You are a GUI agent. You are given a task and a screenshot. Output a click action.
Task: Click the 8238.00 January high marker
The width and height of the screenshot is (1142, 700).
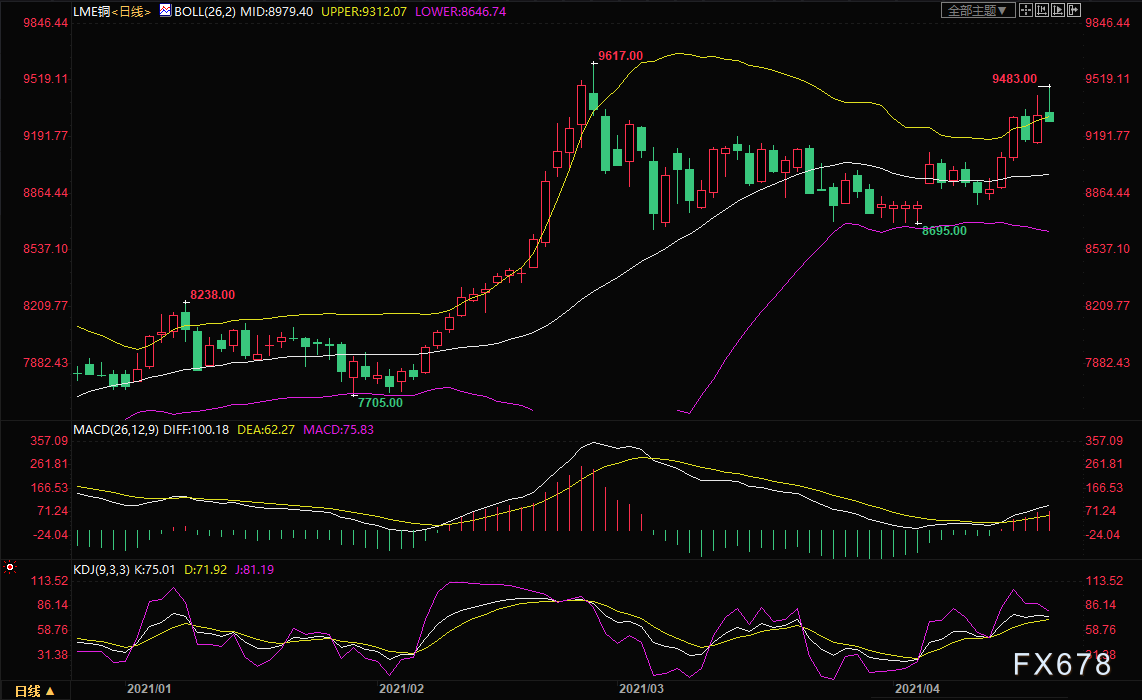tap(212, 294)
